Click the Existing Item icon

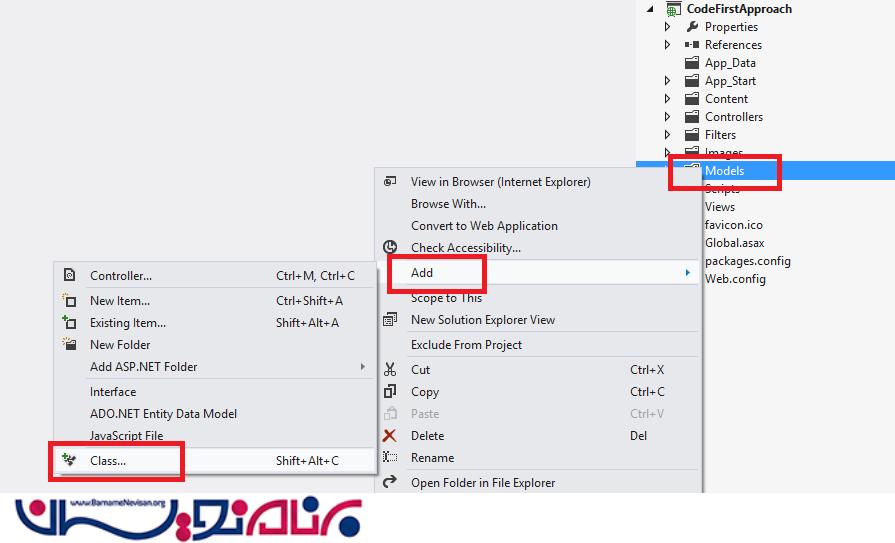point(69,322)
